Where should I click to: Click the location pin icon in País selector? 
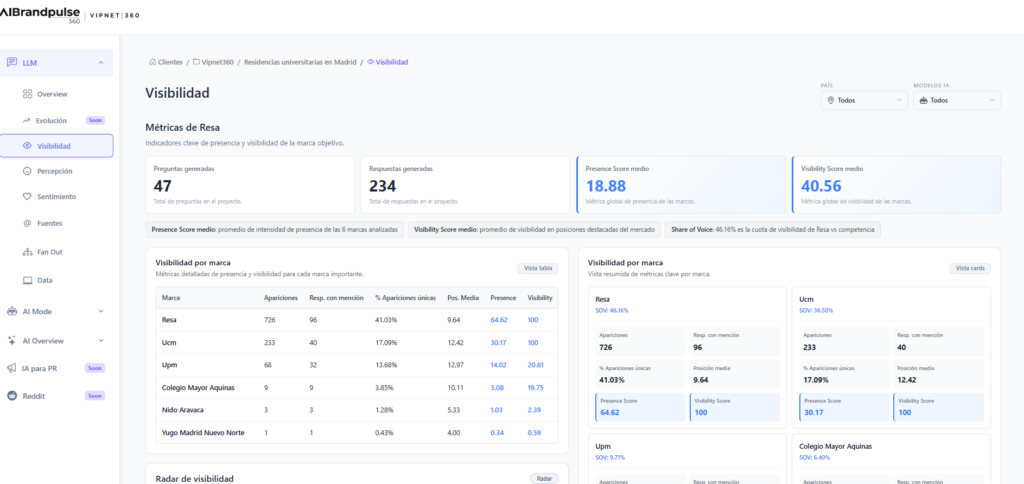coord(831,101)
